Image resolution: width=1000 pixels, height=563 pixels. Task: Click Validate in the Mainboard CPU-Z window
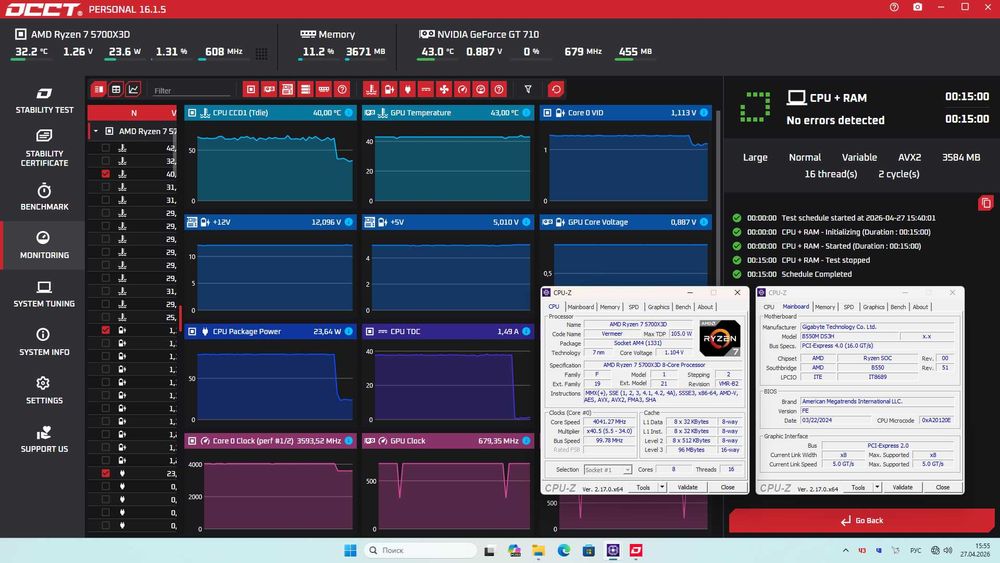click(902, 487)
